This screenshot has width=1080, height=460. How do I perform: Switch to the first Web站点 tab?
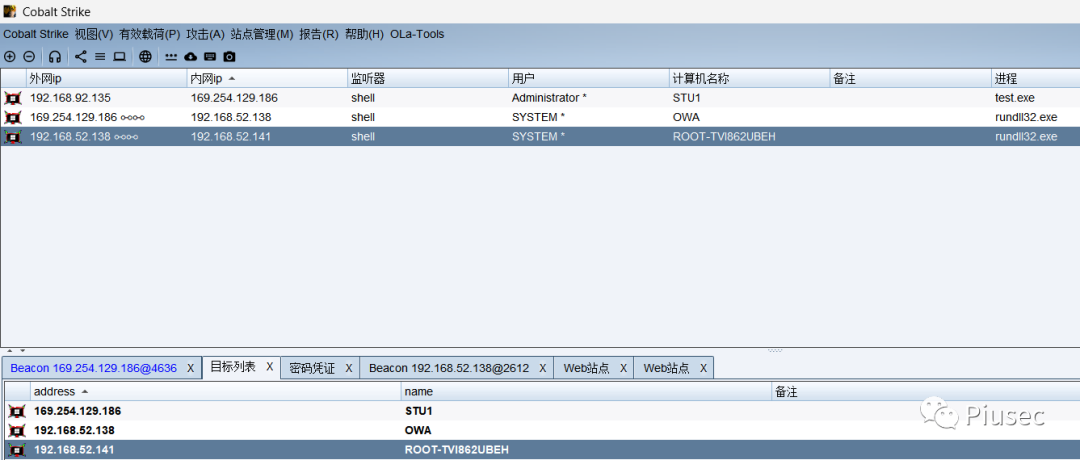(586, 368)
